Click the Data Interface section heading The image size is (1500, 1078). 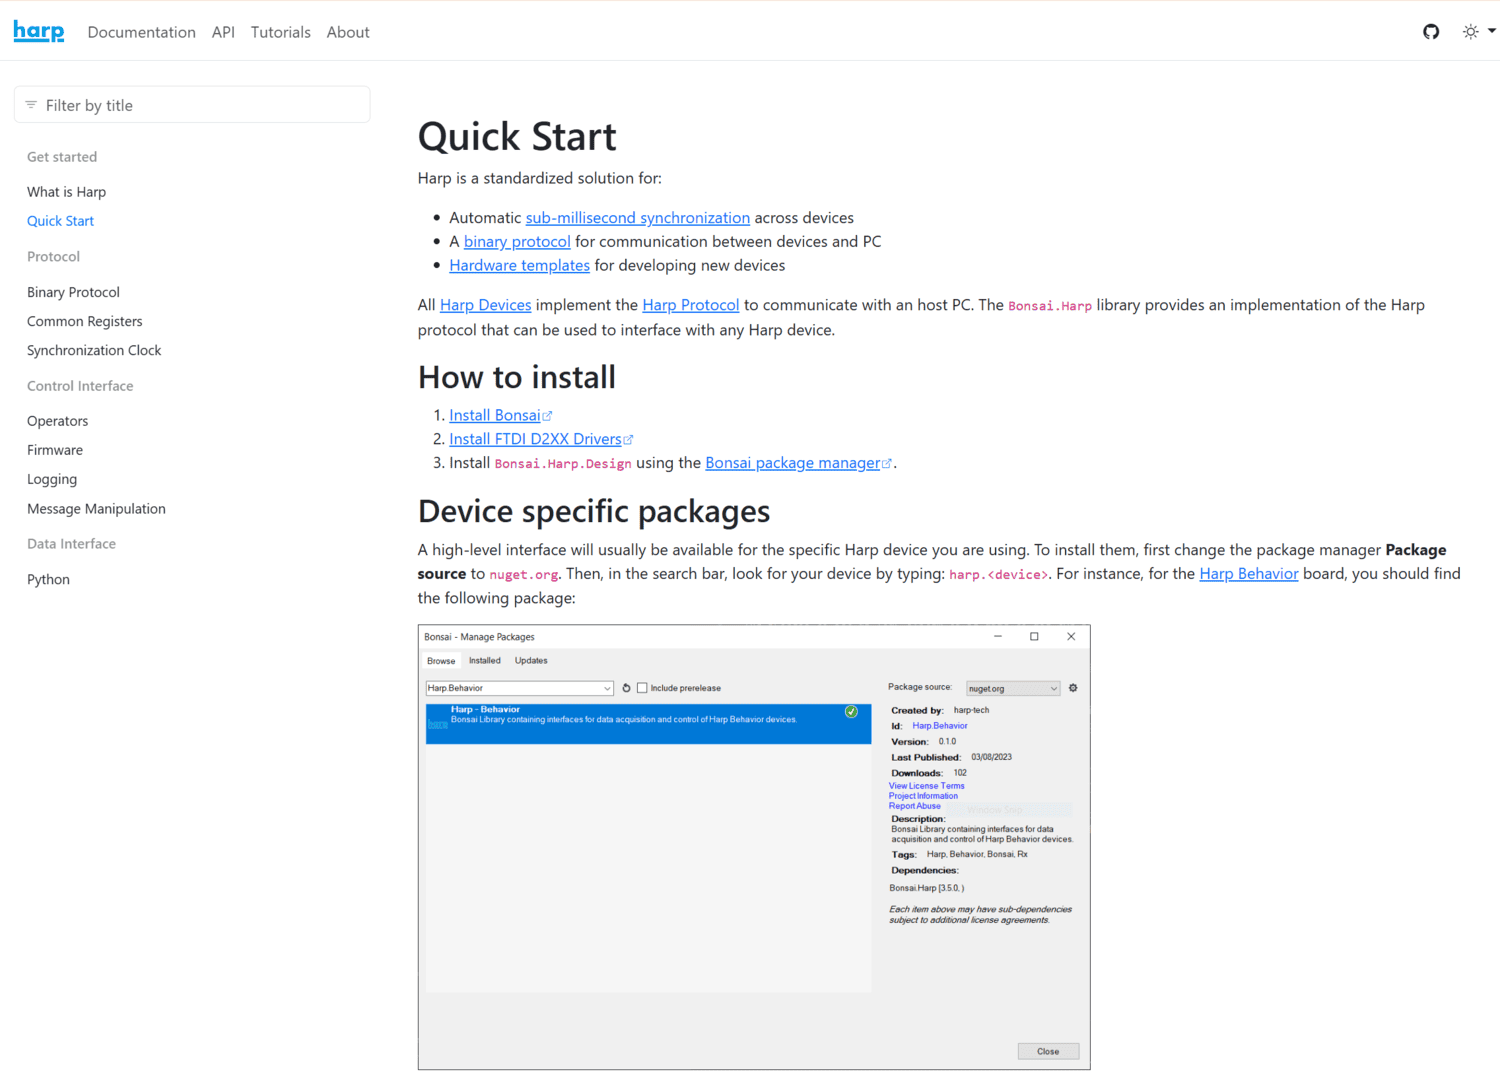71,544
